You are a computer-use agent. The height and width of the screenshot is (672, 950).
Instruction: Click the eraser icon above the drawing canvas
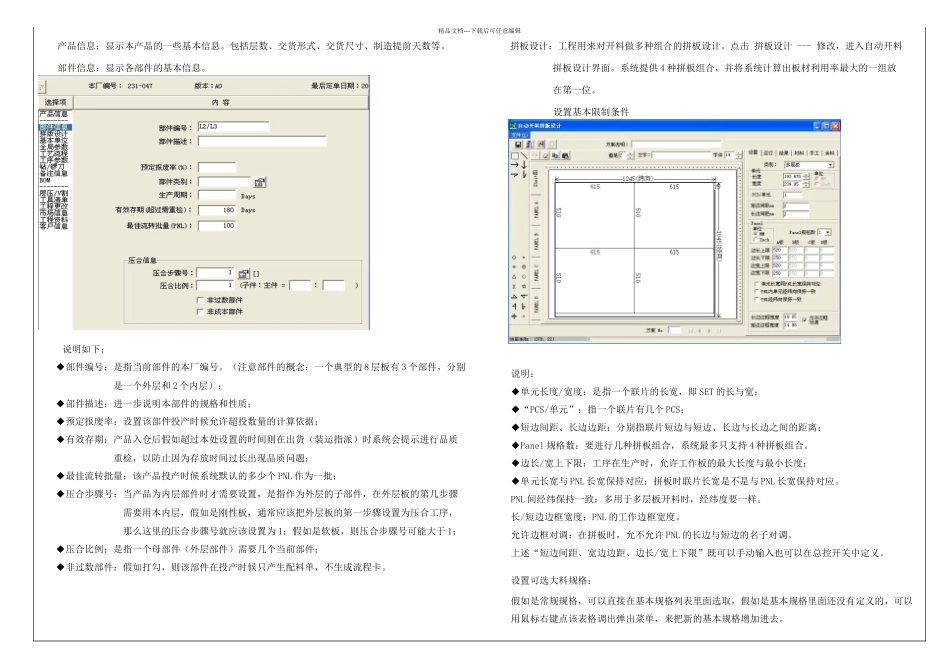click(x=546, y=156)
